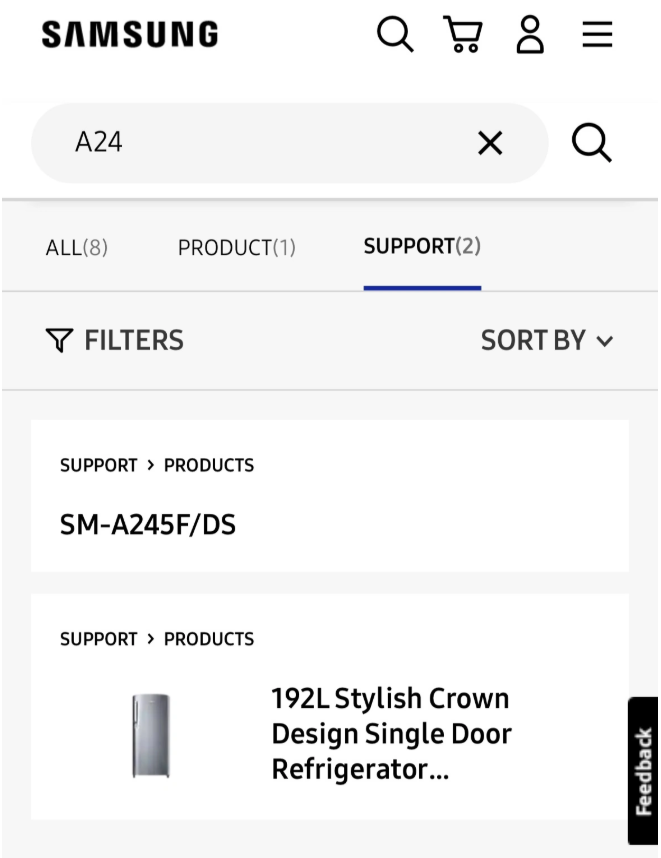Screen dimensions: 661x858
Task: Open the Filters funnel
Action: coord(115,341)
